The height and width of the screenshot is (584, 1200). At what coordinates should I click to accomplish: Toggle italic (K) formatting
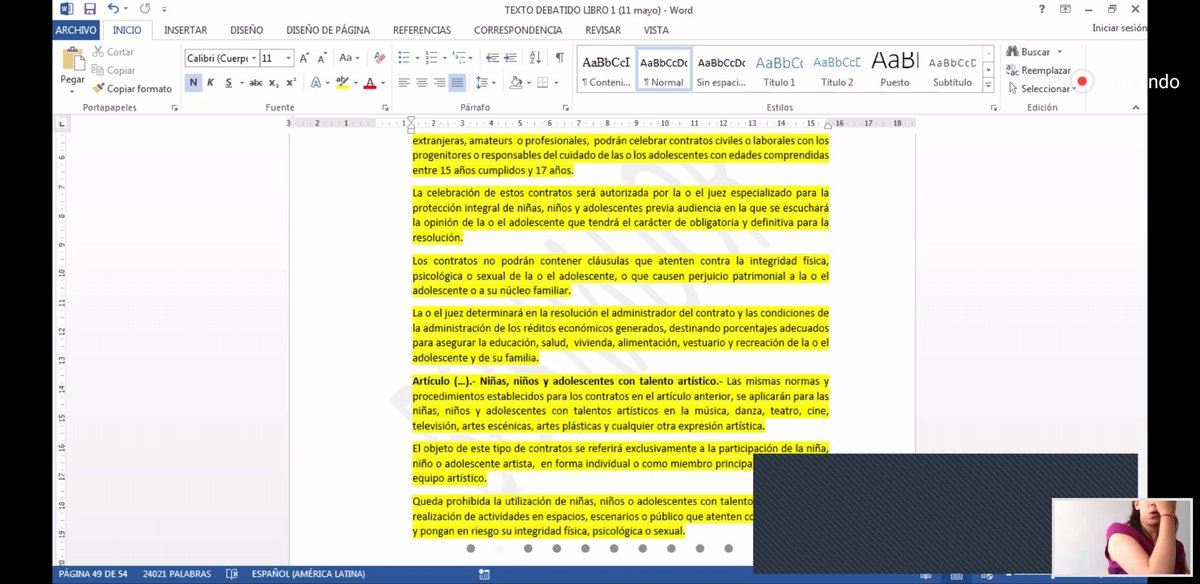tap(211, 82)
